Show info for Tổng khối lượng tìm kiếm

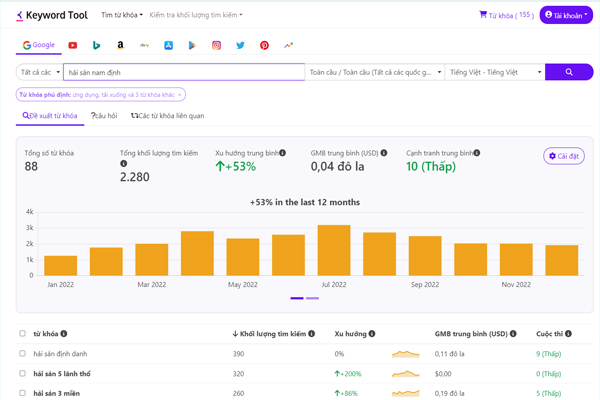pyautogui.click(x=123, y=163)
